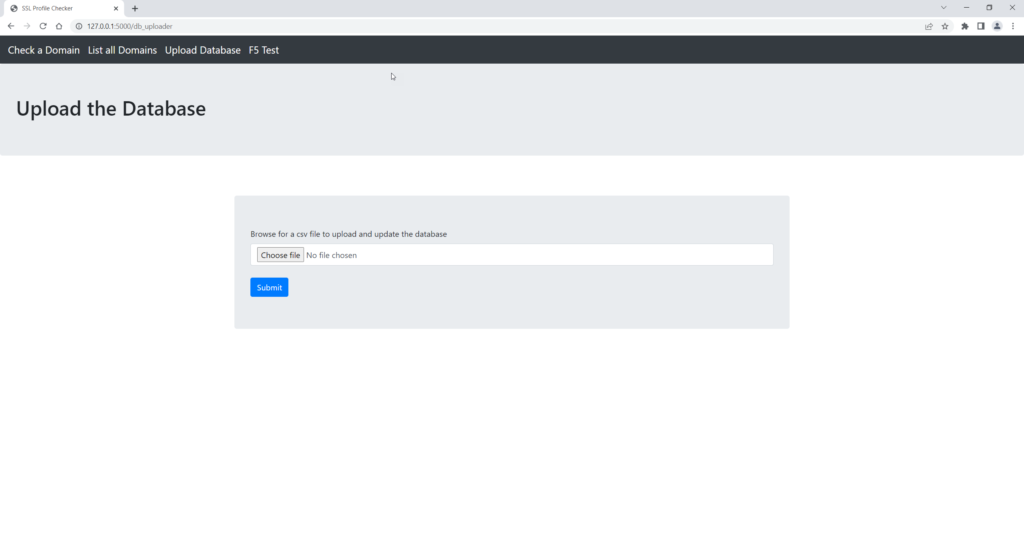This screenshot has width=1024, height=556.
Task: Bookmark this page with the star icon
Action: (945, 26)
